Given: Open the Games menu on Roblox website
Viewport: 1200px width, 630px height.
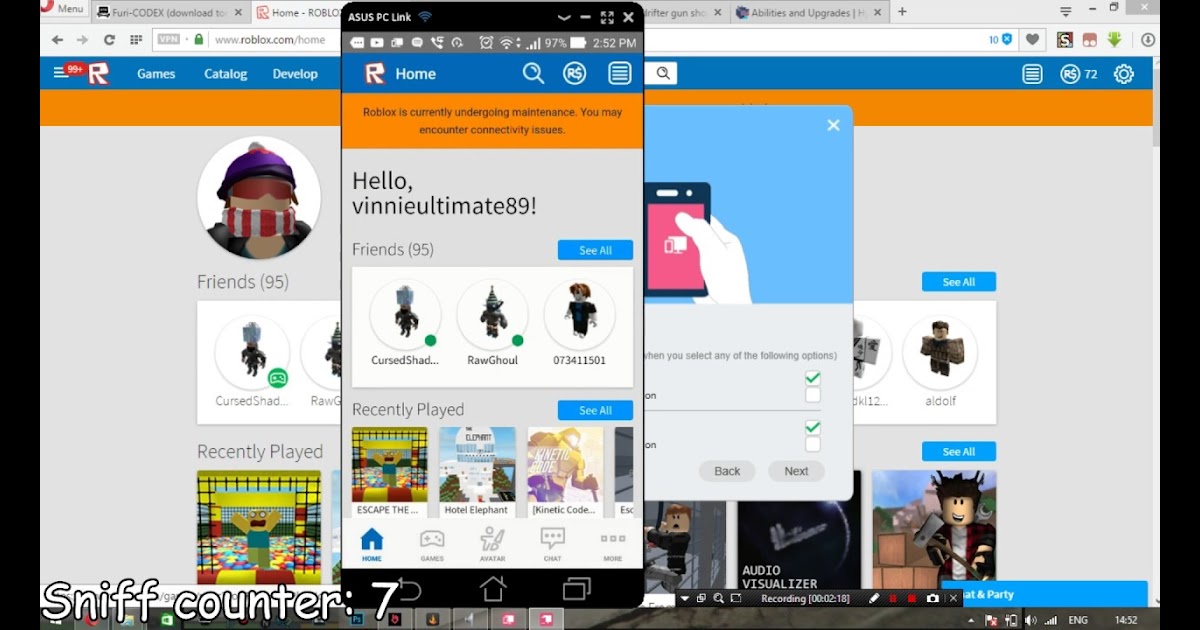Looking at the screenshot, I should (156, 74).
